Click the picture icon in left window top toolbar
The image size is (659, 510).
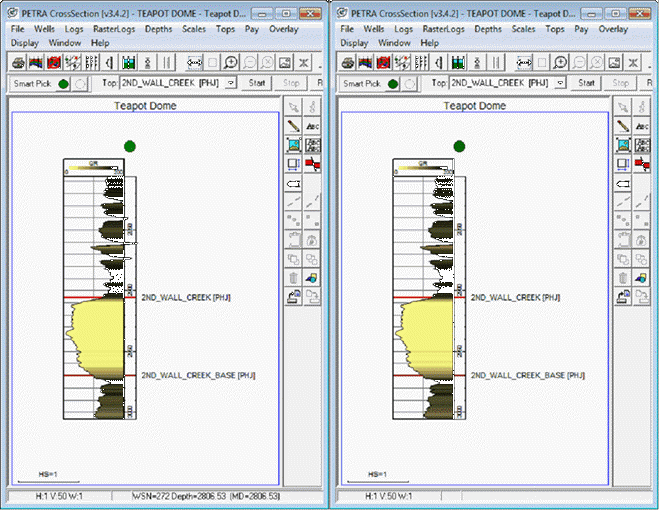(x=285, y=63)
